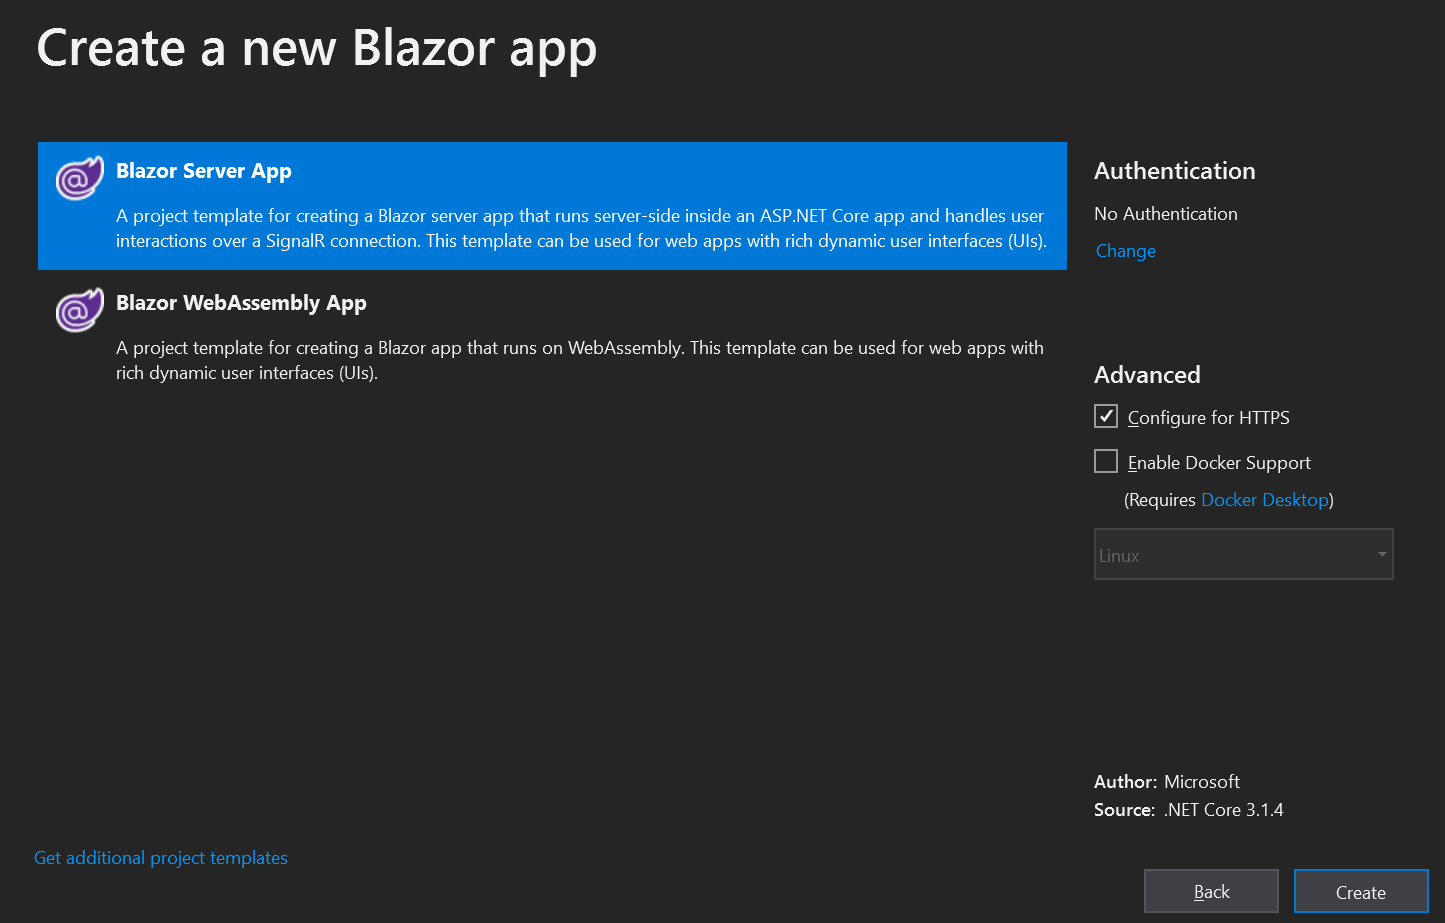Image resolution: width=1445 pixels, height=923 pixels.
Task: Click the Advanced section header
Action: 1147,374
